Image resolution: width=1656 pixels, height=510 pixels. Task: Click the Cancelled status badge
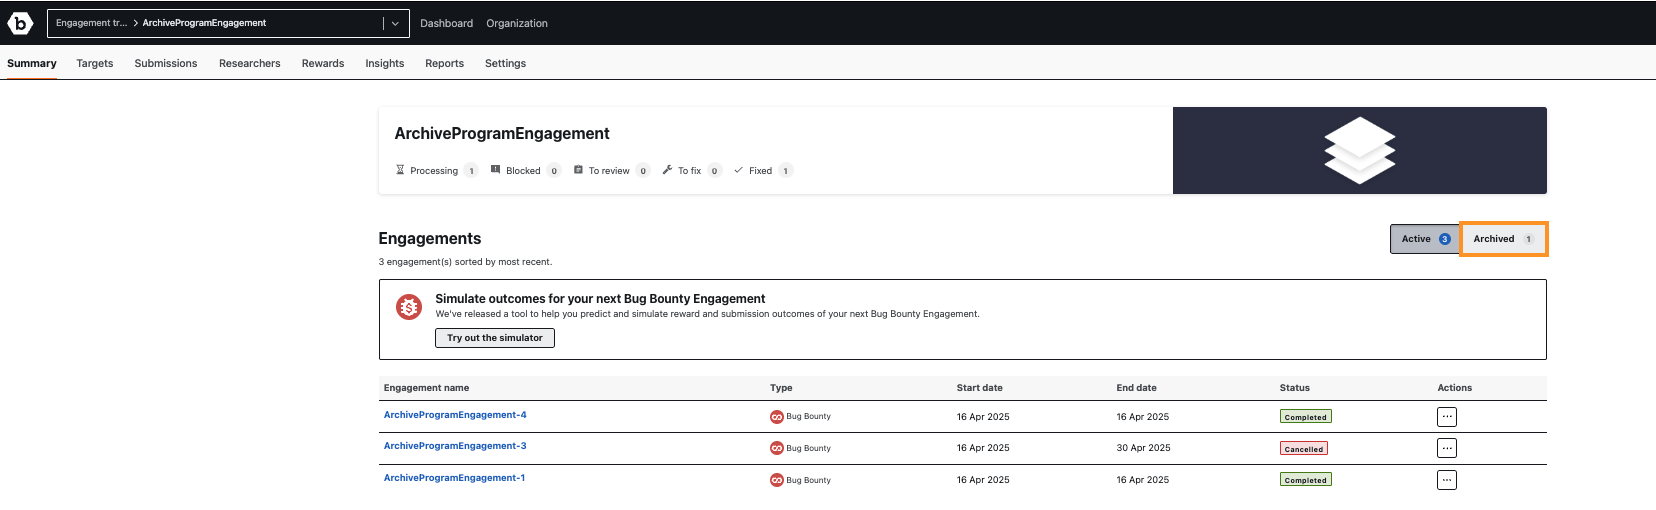1304,449
